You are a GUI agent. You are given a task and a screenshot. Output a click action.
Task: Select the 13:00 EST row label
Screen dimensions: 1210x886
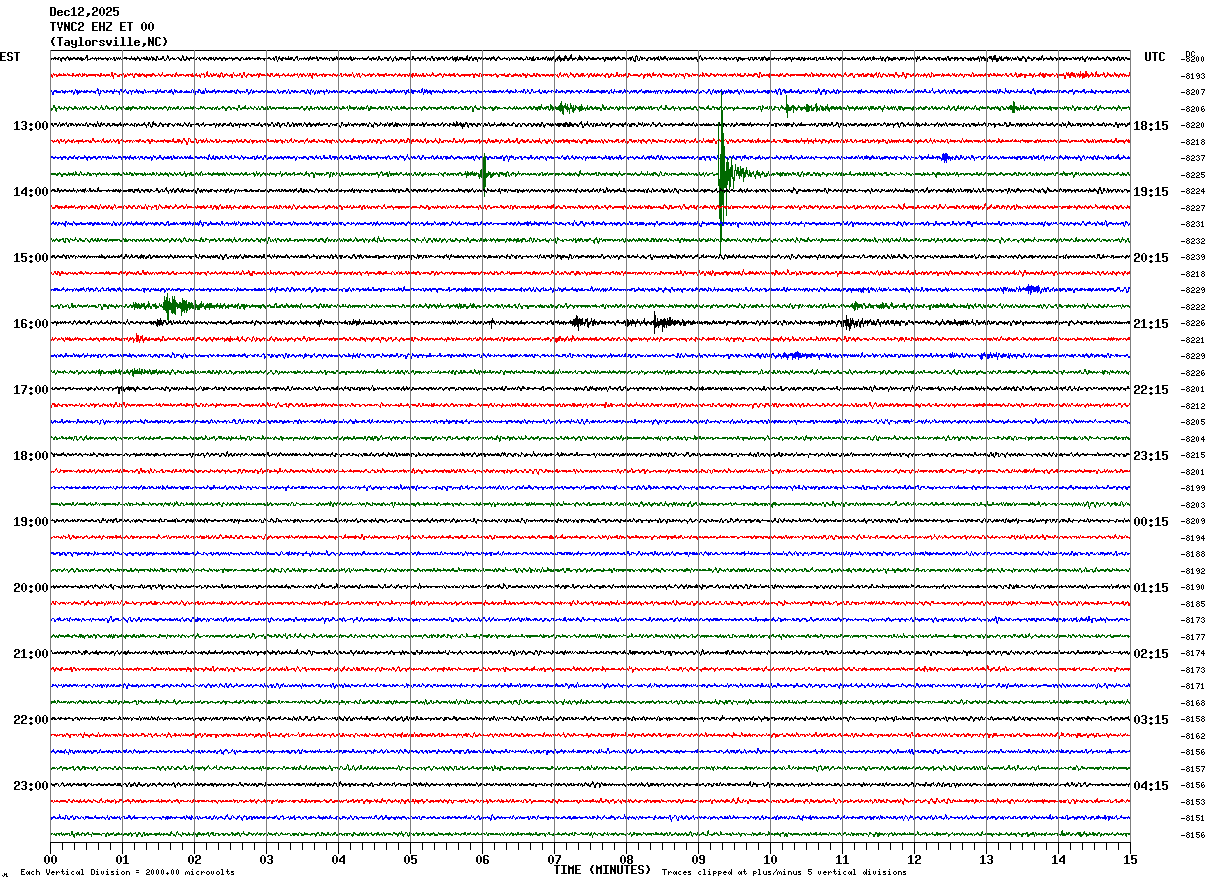30,126
